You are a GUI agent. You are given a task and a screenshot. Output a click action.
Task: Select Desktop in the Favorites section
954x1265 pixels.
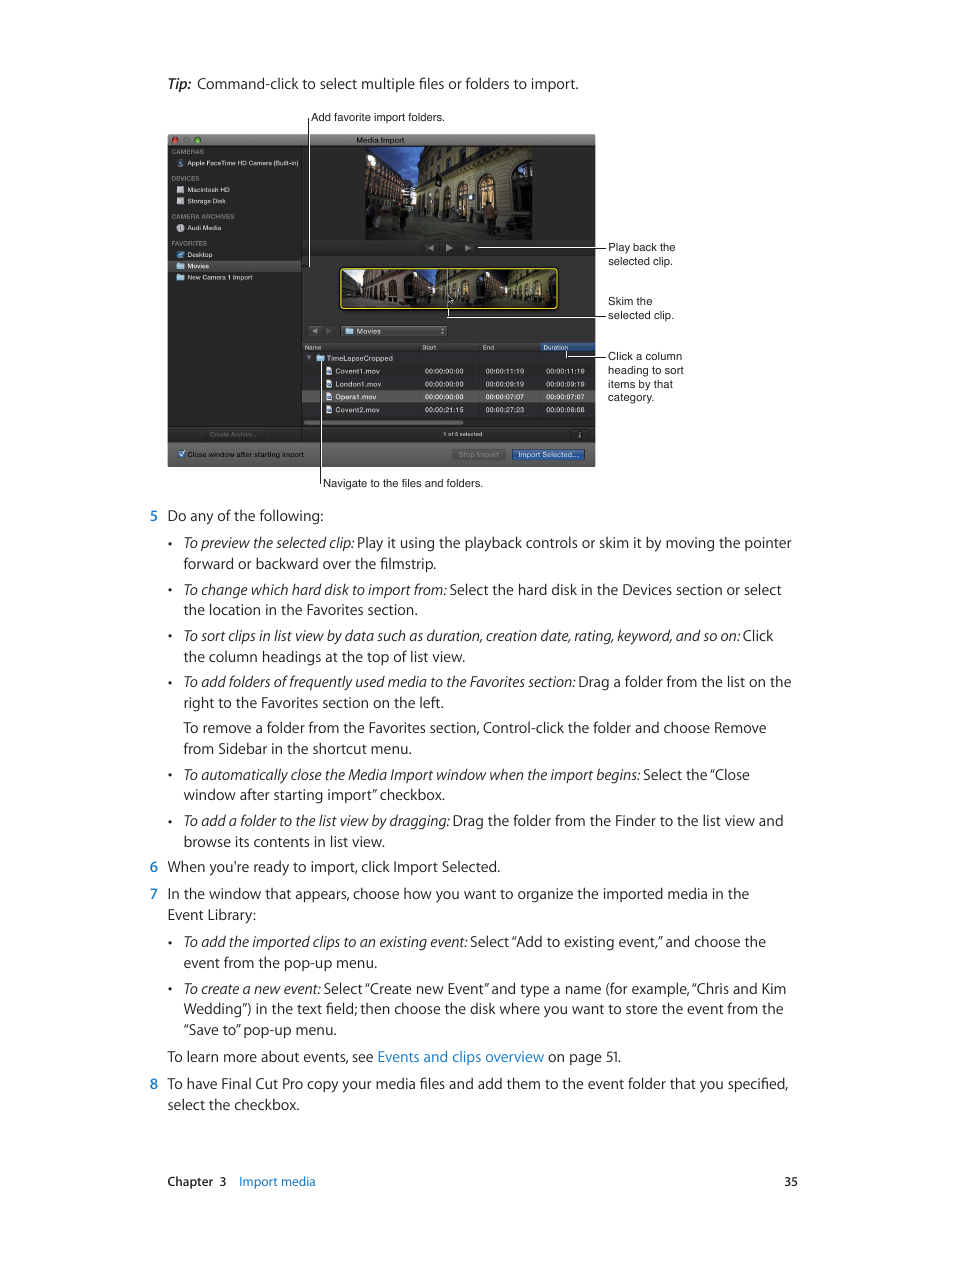(200, 255)
